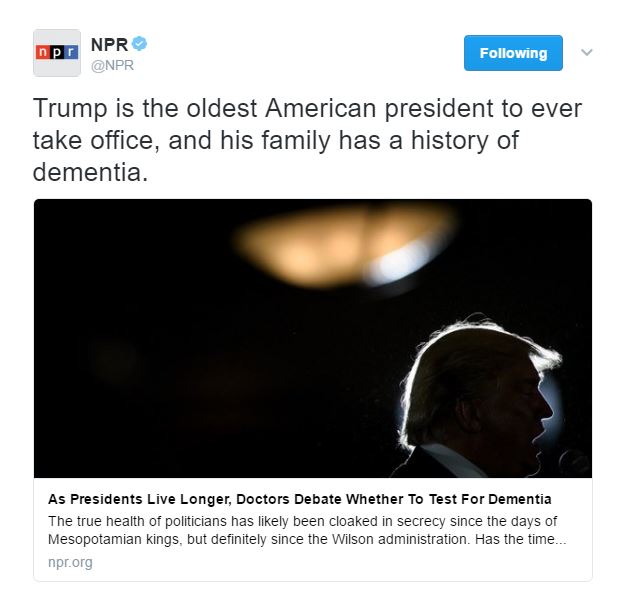Viewport: 625px width, 594px height.
Task: Expand the tweet options chevron menu
Action: [587, 52]
